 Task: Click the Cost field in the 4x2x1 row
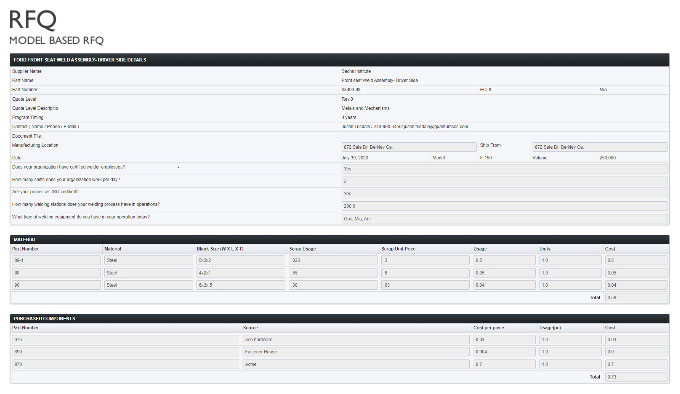(636, 273)
